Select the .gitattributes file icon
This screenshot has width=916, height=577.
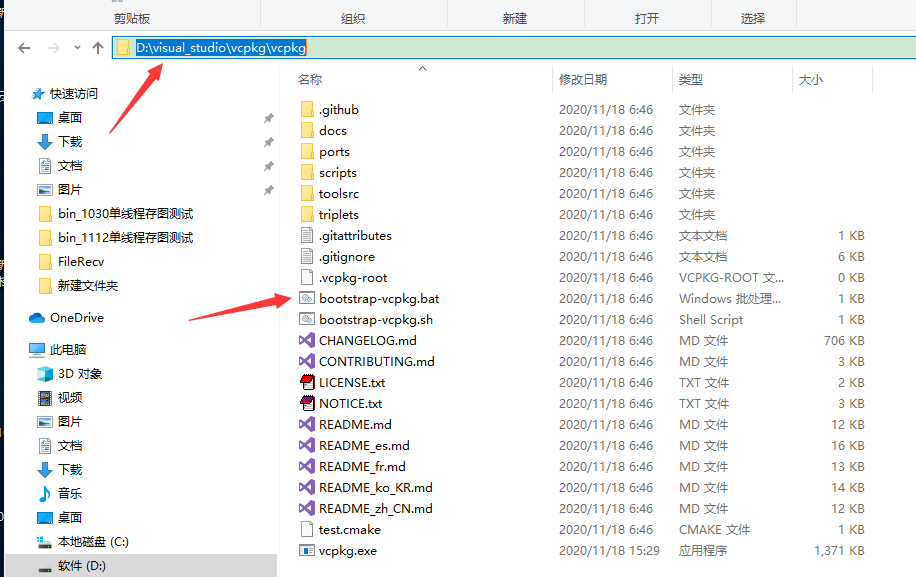[307, 235]
